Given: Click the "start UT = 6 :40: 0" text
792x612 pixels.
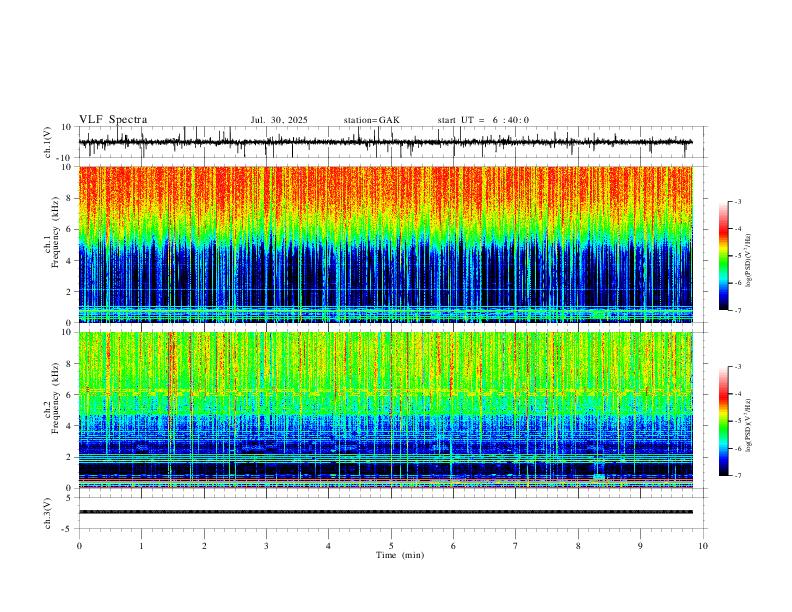Looking at the screenshot, I should click(483, 120).
